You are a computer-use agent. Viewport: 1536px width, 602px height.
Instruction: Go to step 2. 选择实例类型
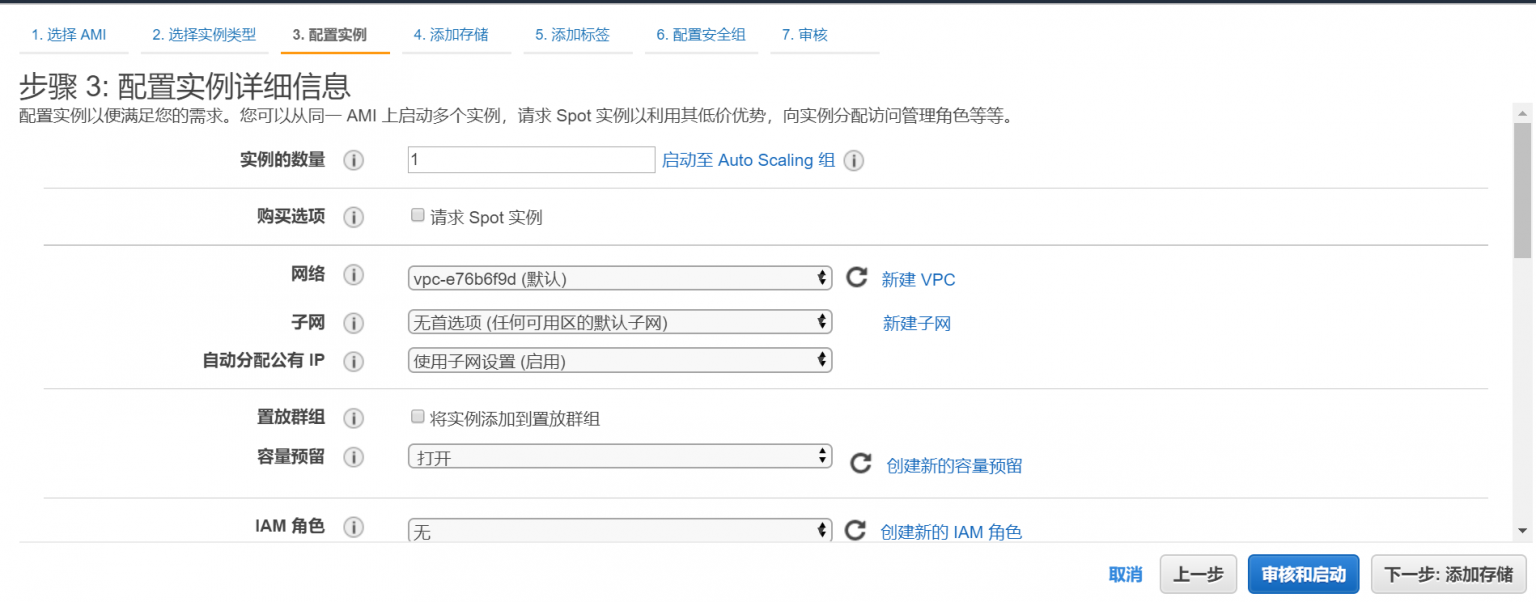[204, 34]
